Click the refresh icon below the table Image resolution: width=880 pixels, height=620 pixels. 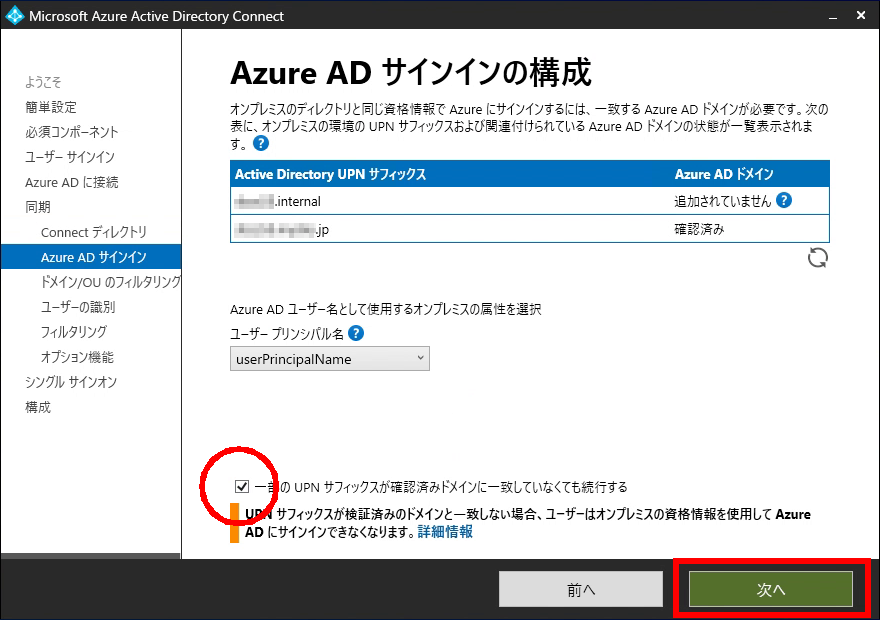point(818,258)
